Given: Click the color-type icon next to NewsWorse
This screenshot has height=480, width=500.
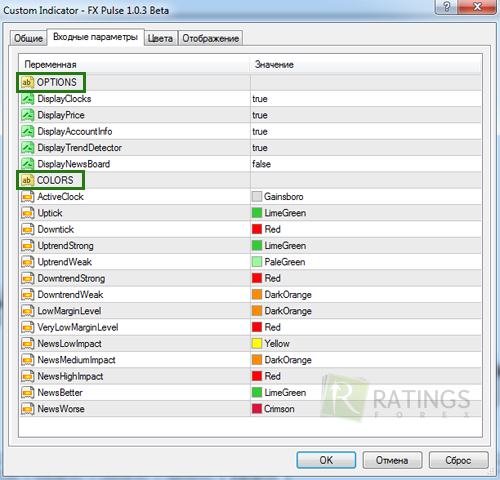Looking at the screenshot, I should (x=27, y=409).
